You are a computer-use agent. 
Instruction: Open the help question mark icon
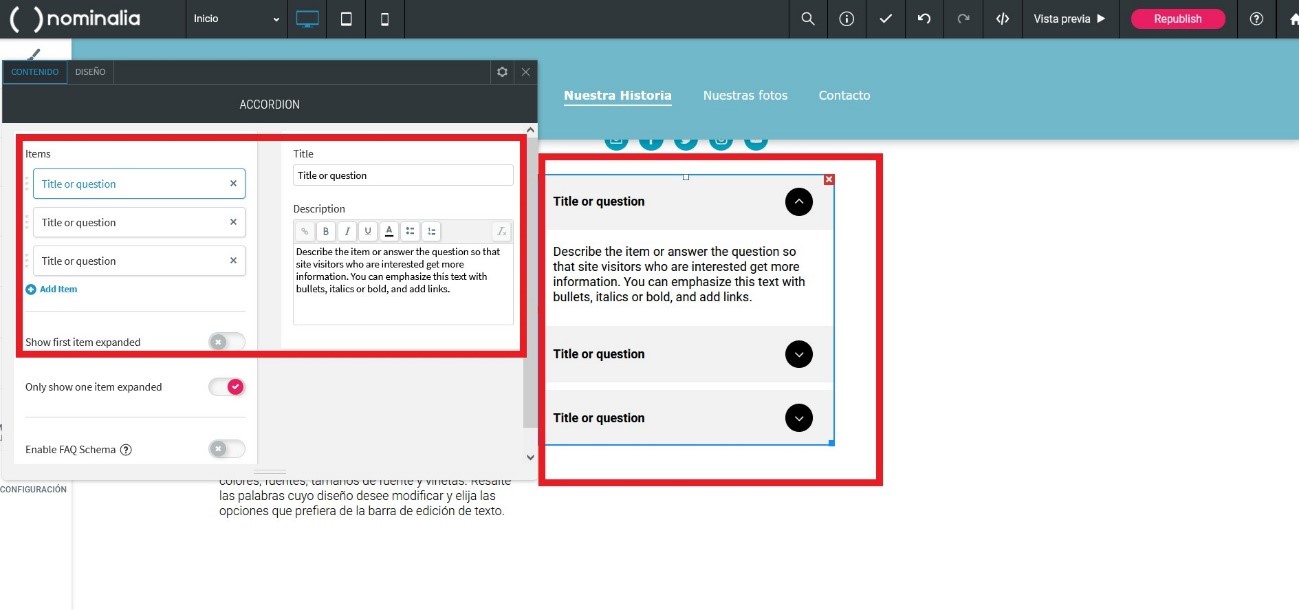1257,19
